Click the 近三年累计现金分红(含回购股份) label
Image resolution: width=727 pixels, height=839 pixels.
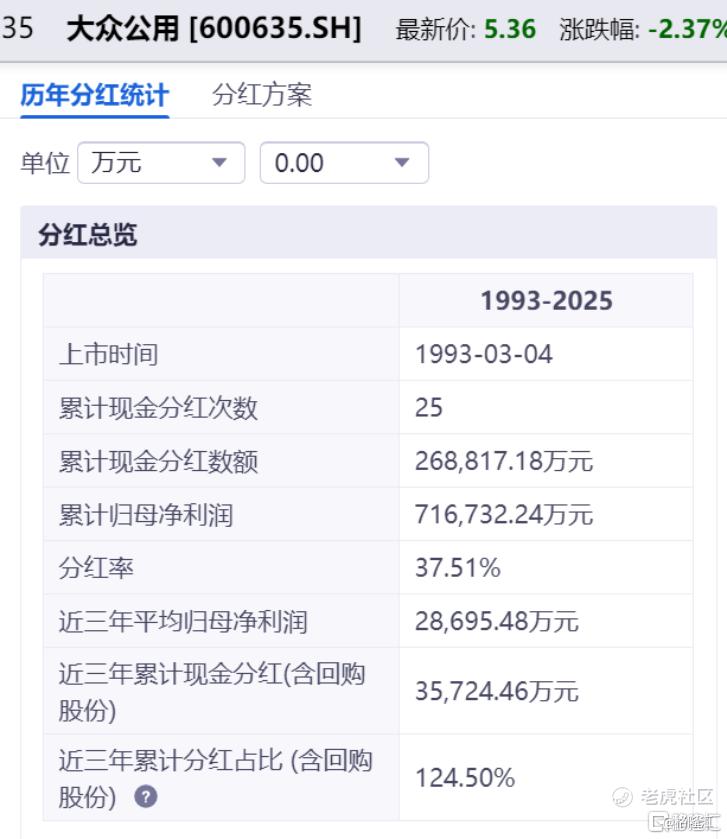(212, 692)
